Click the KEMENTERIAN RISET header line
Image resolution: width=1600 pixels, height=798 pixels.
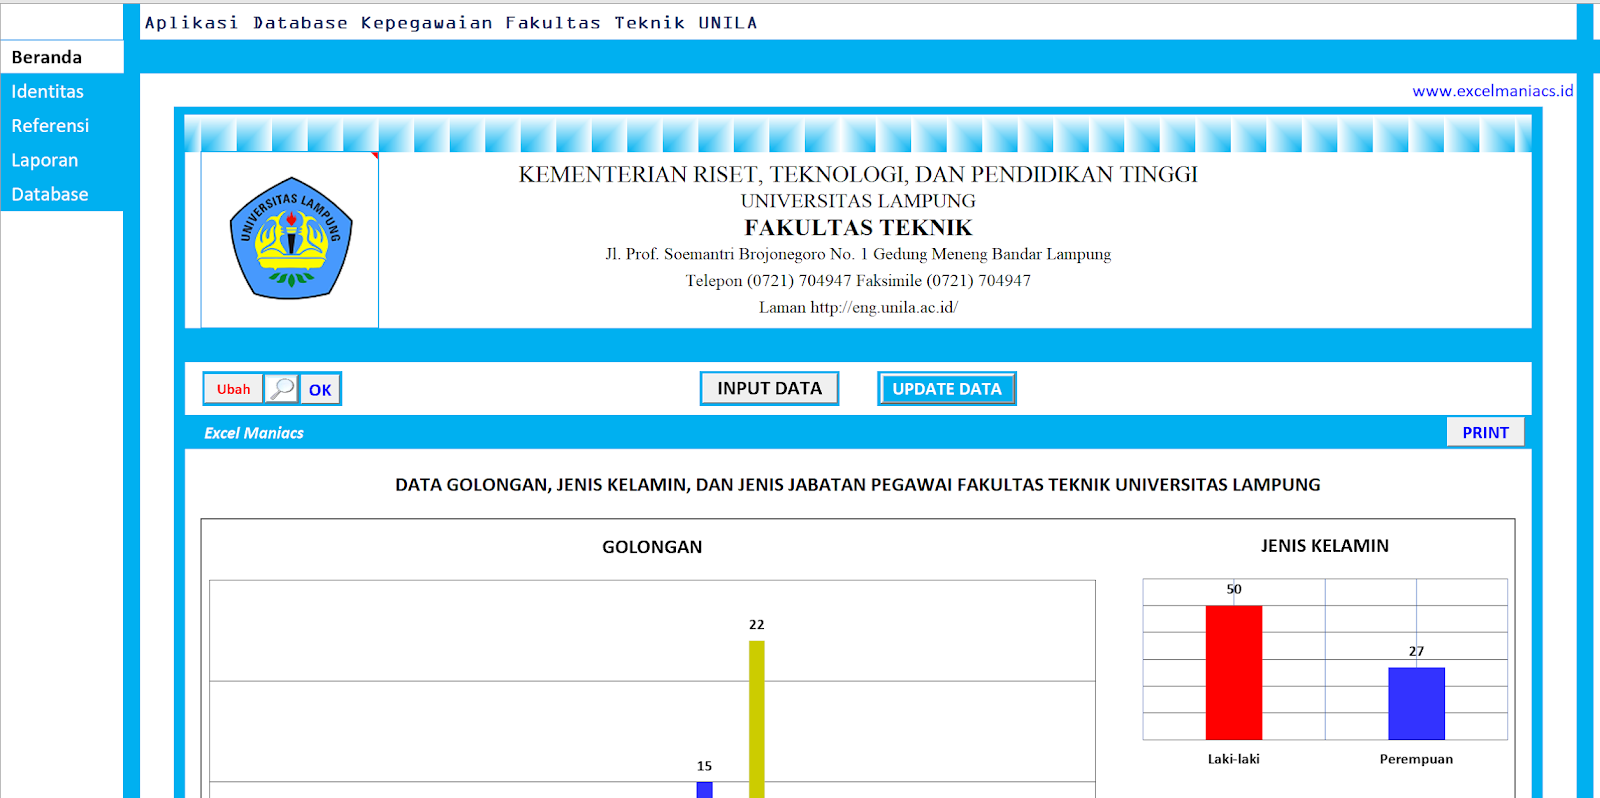[858, 174]
